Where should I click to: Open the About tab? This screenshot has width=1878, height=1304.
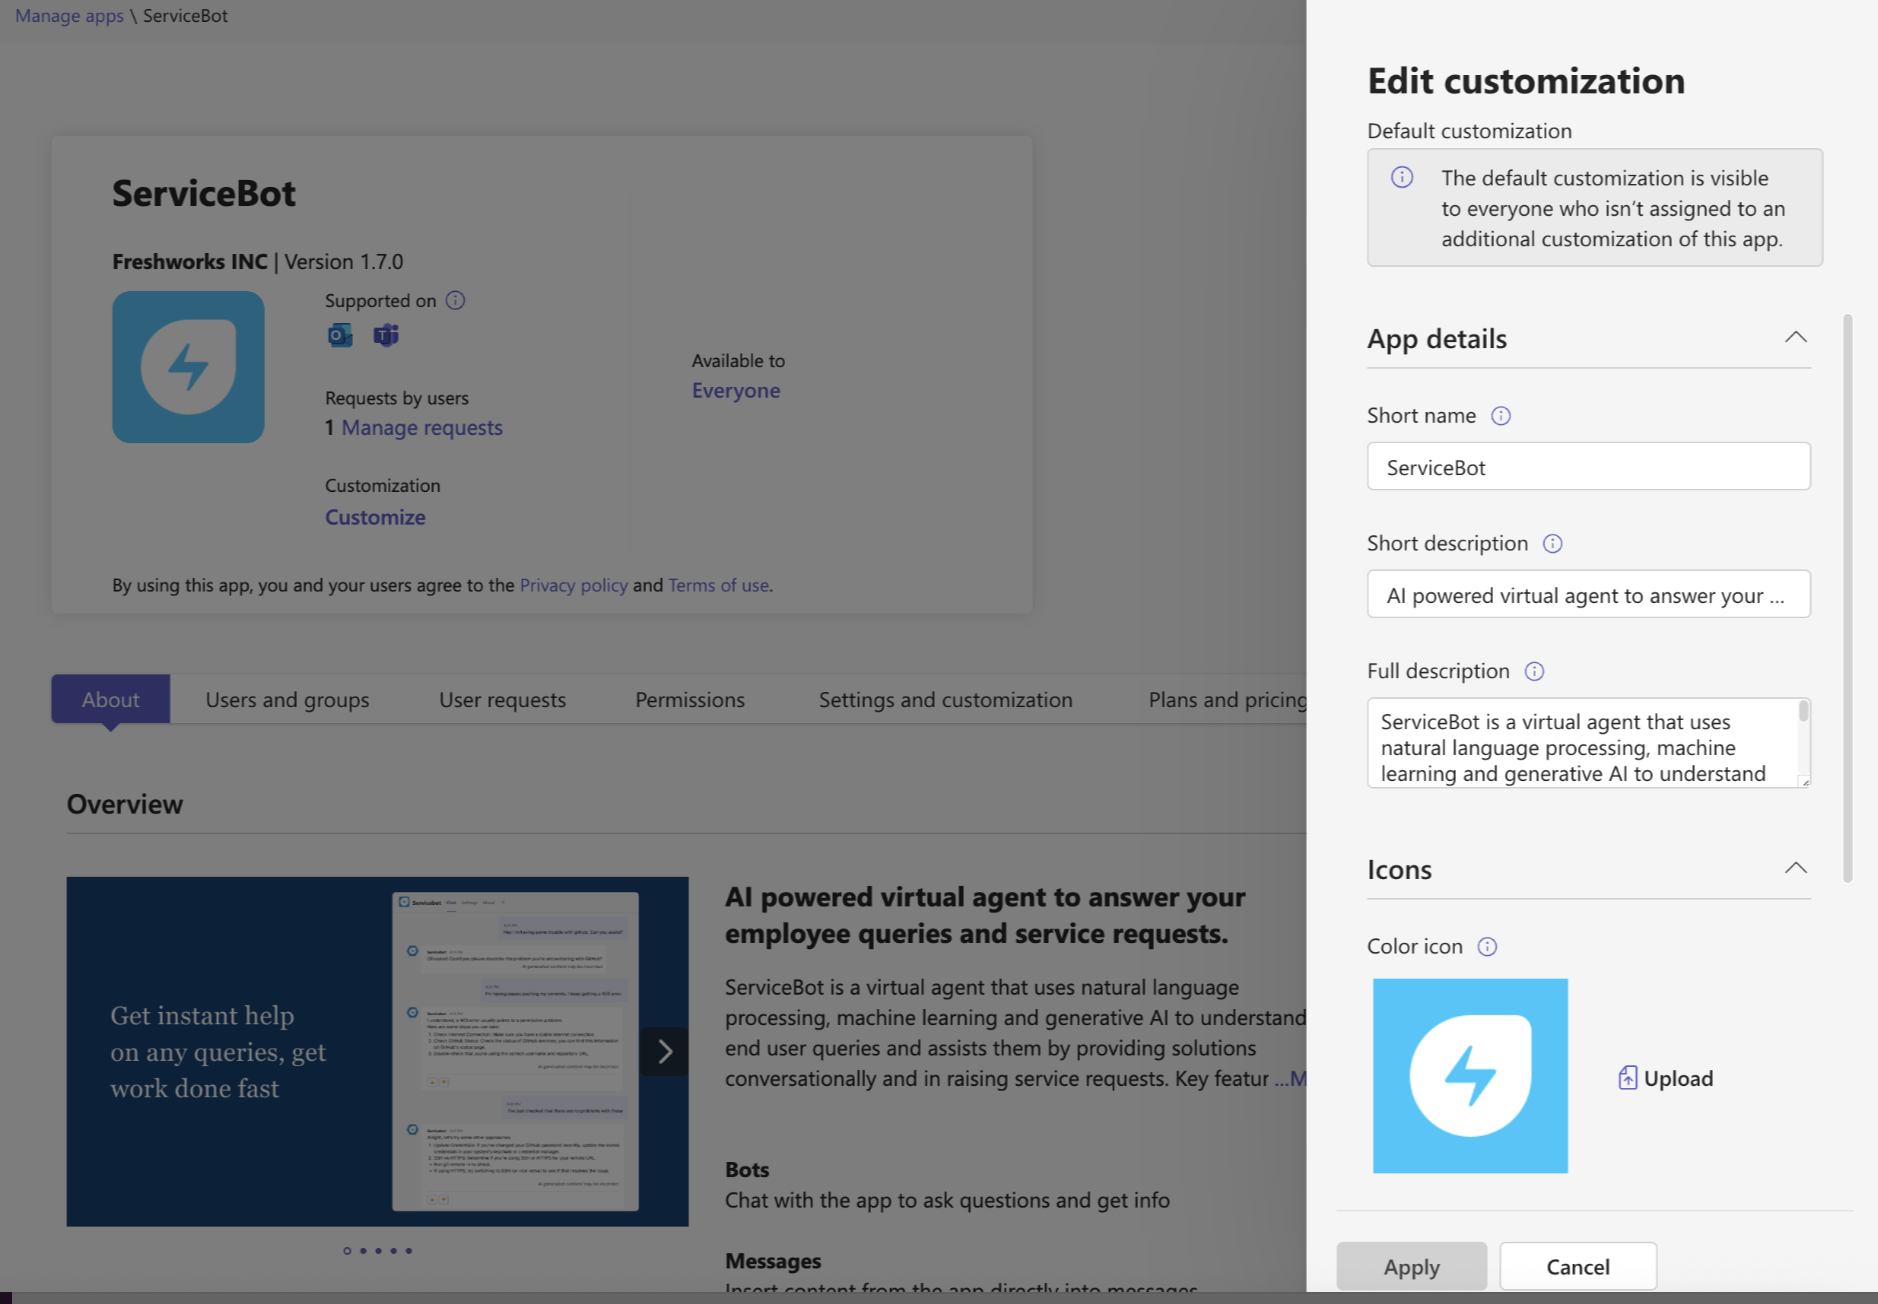(111, 699)
